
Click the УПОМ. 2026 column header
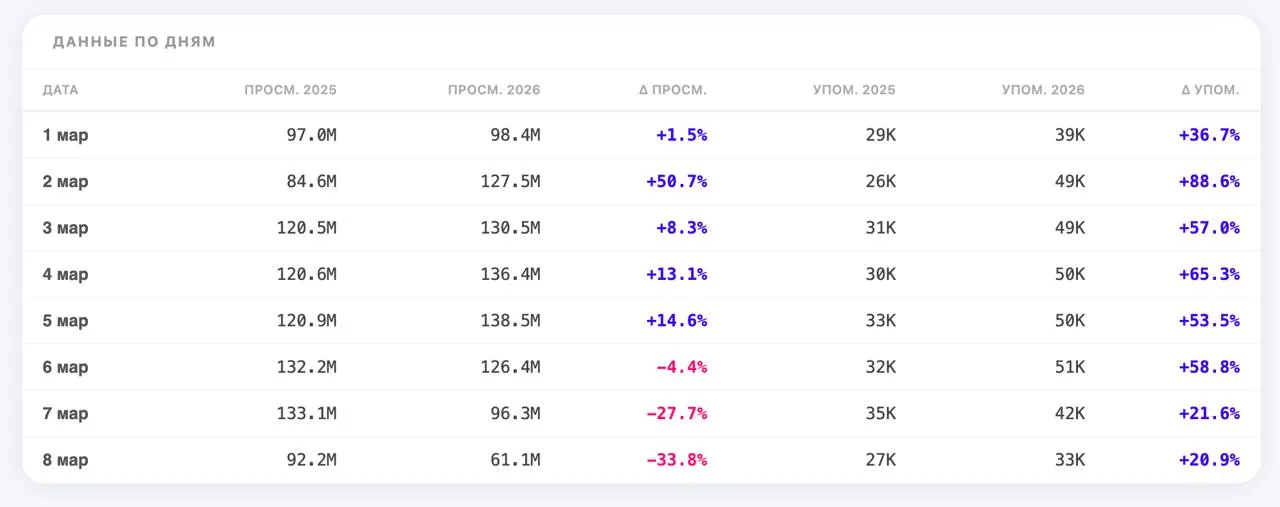(x=1043, y=90)
